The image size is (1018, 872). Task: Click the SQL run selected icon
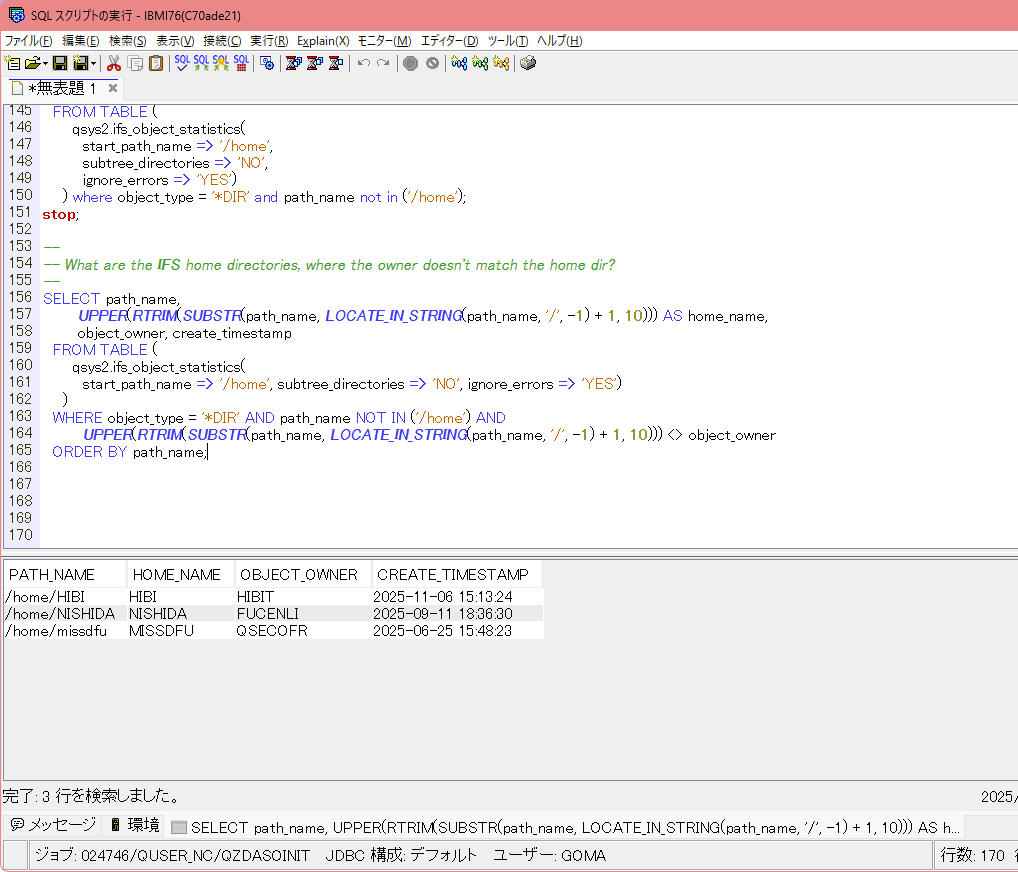[x=202, y=63]
